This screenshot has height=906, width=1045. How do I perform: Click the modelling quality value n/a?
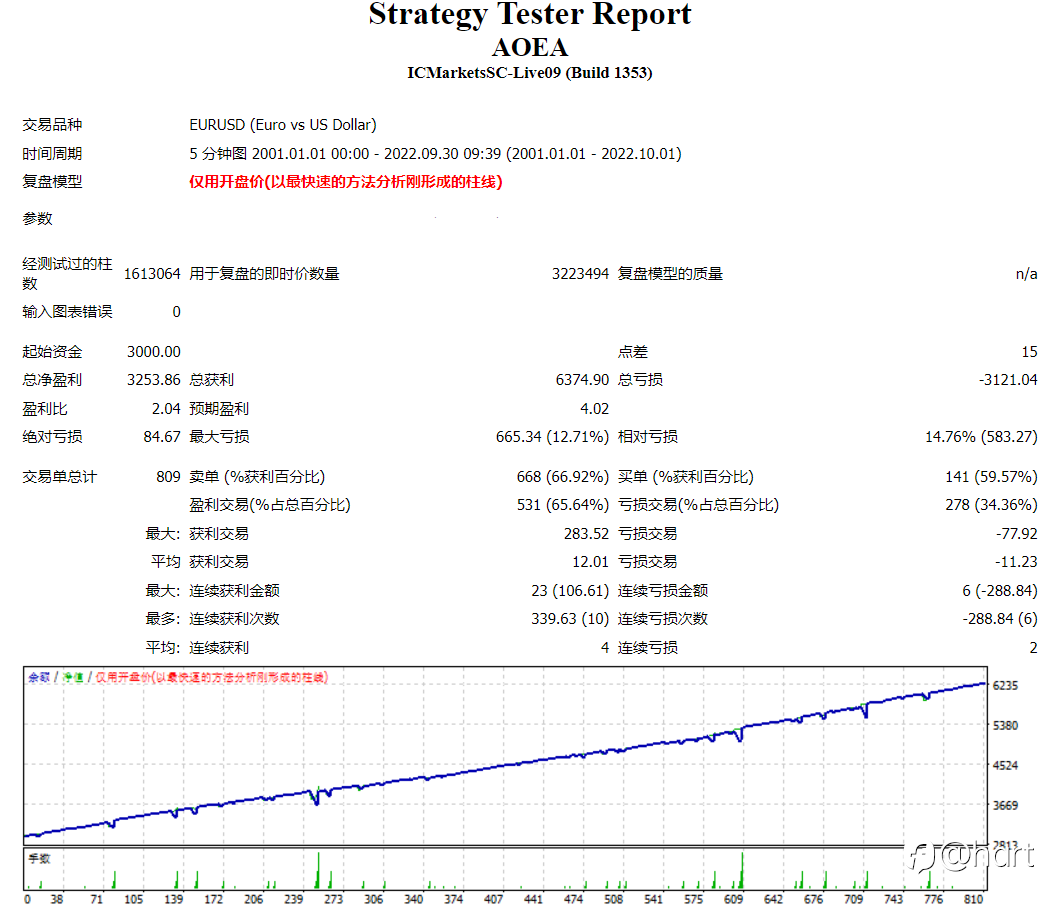(1026, 274)
